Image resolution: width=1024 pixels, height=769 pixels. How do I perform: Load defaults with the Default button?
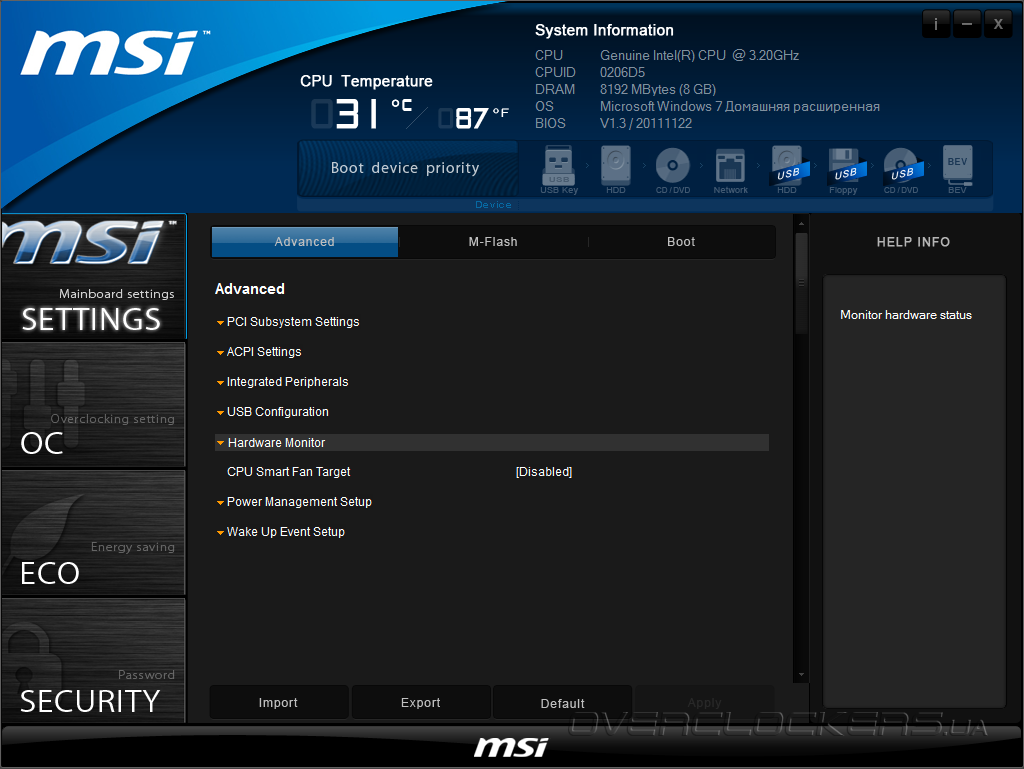click(x=562, y=702)
